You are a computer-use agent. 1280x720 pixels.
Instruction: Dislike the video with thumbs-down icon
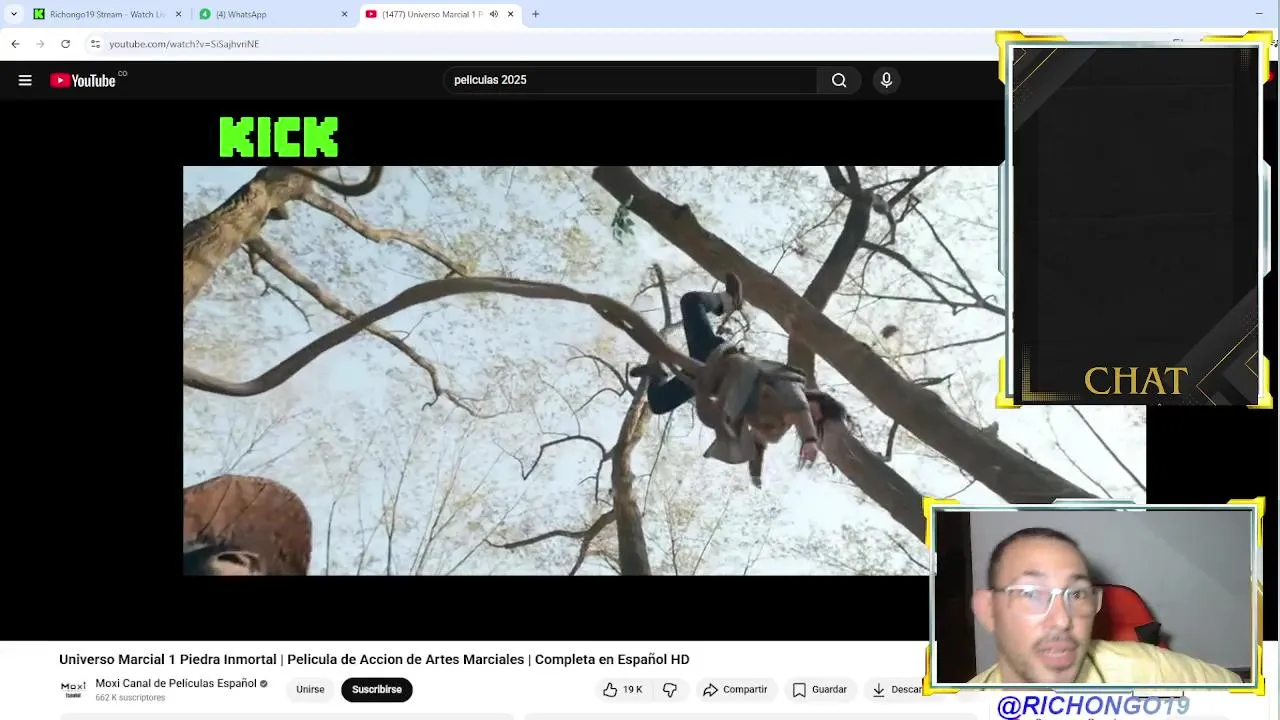670,689
